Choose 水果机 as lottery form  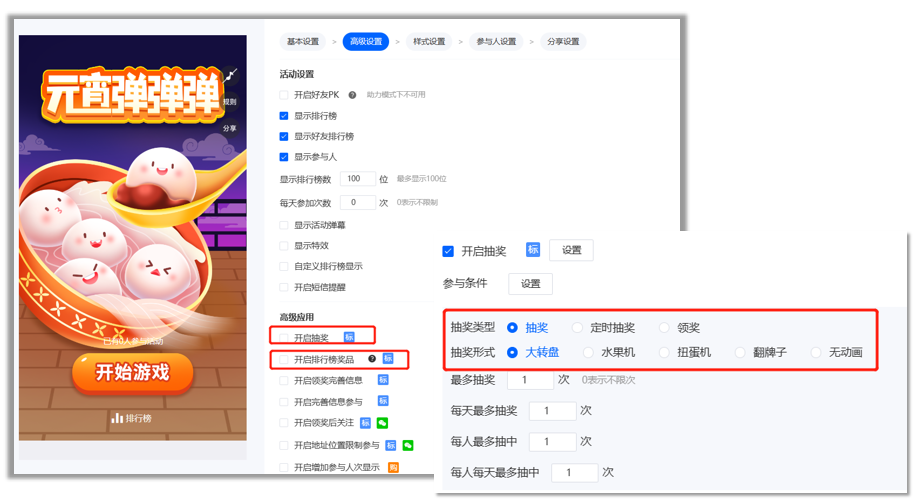pyautogui.click(x=588, y=352)
